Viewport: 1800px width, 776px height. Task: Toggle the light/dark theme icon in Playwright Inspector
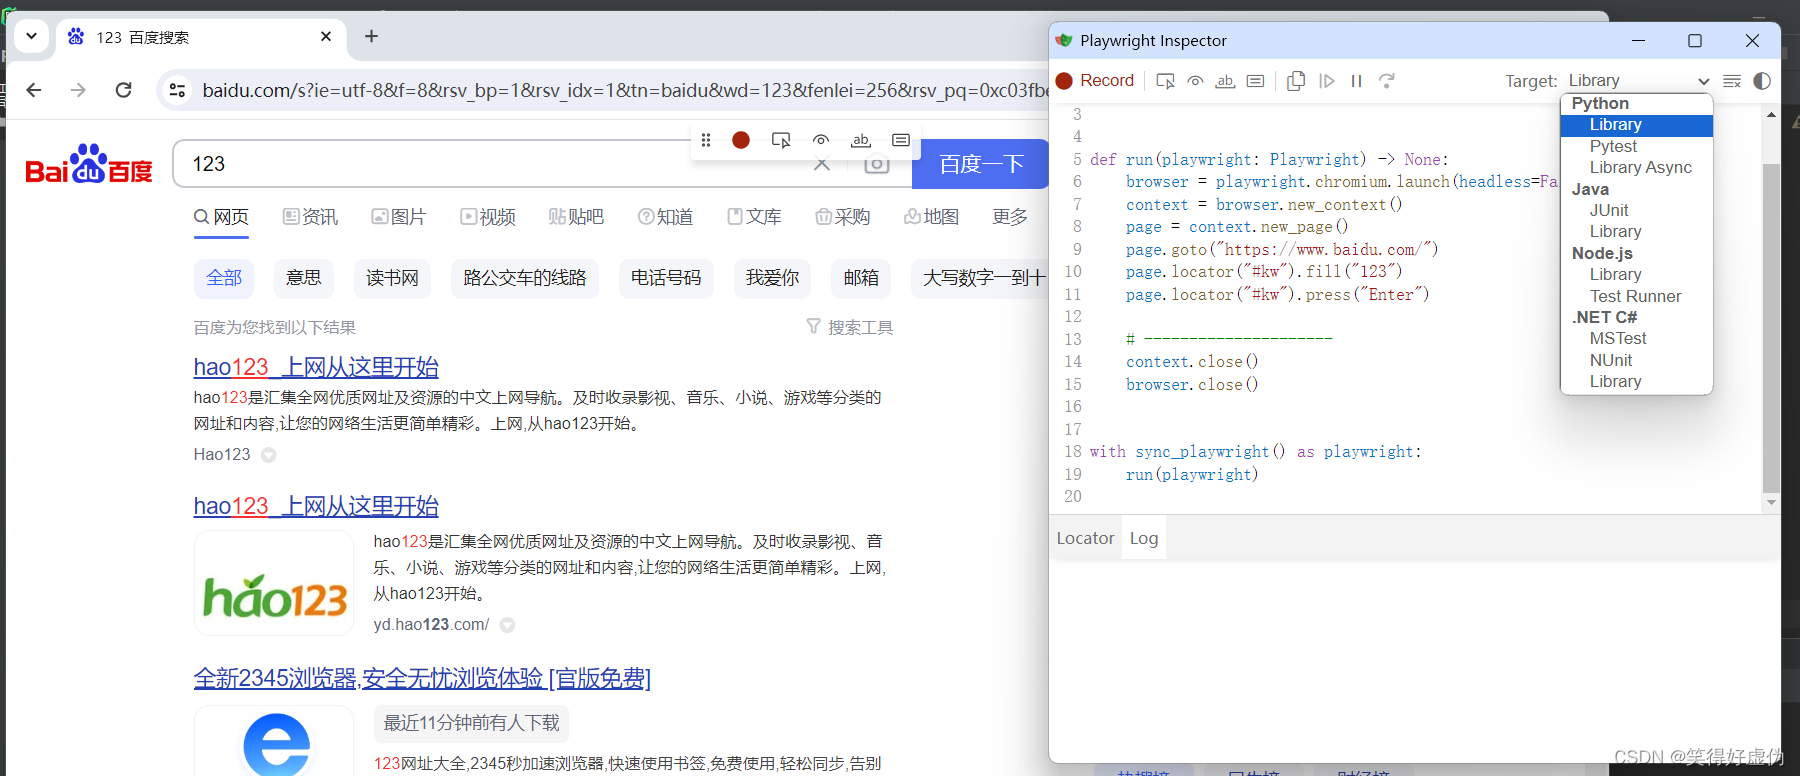click(x=1762, y=81)
